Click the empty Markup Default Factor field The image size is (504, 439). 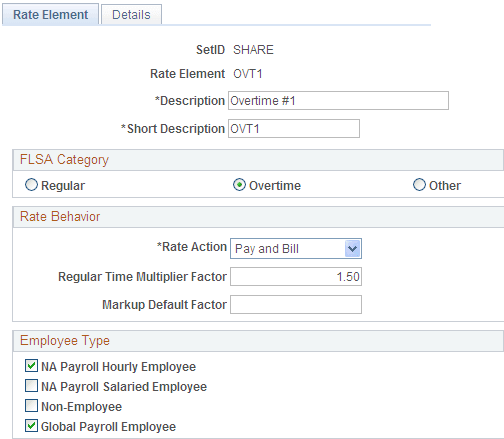pos(296,305)
